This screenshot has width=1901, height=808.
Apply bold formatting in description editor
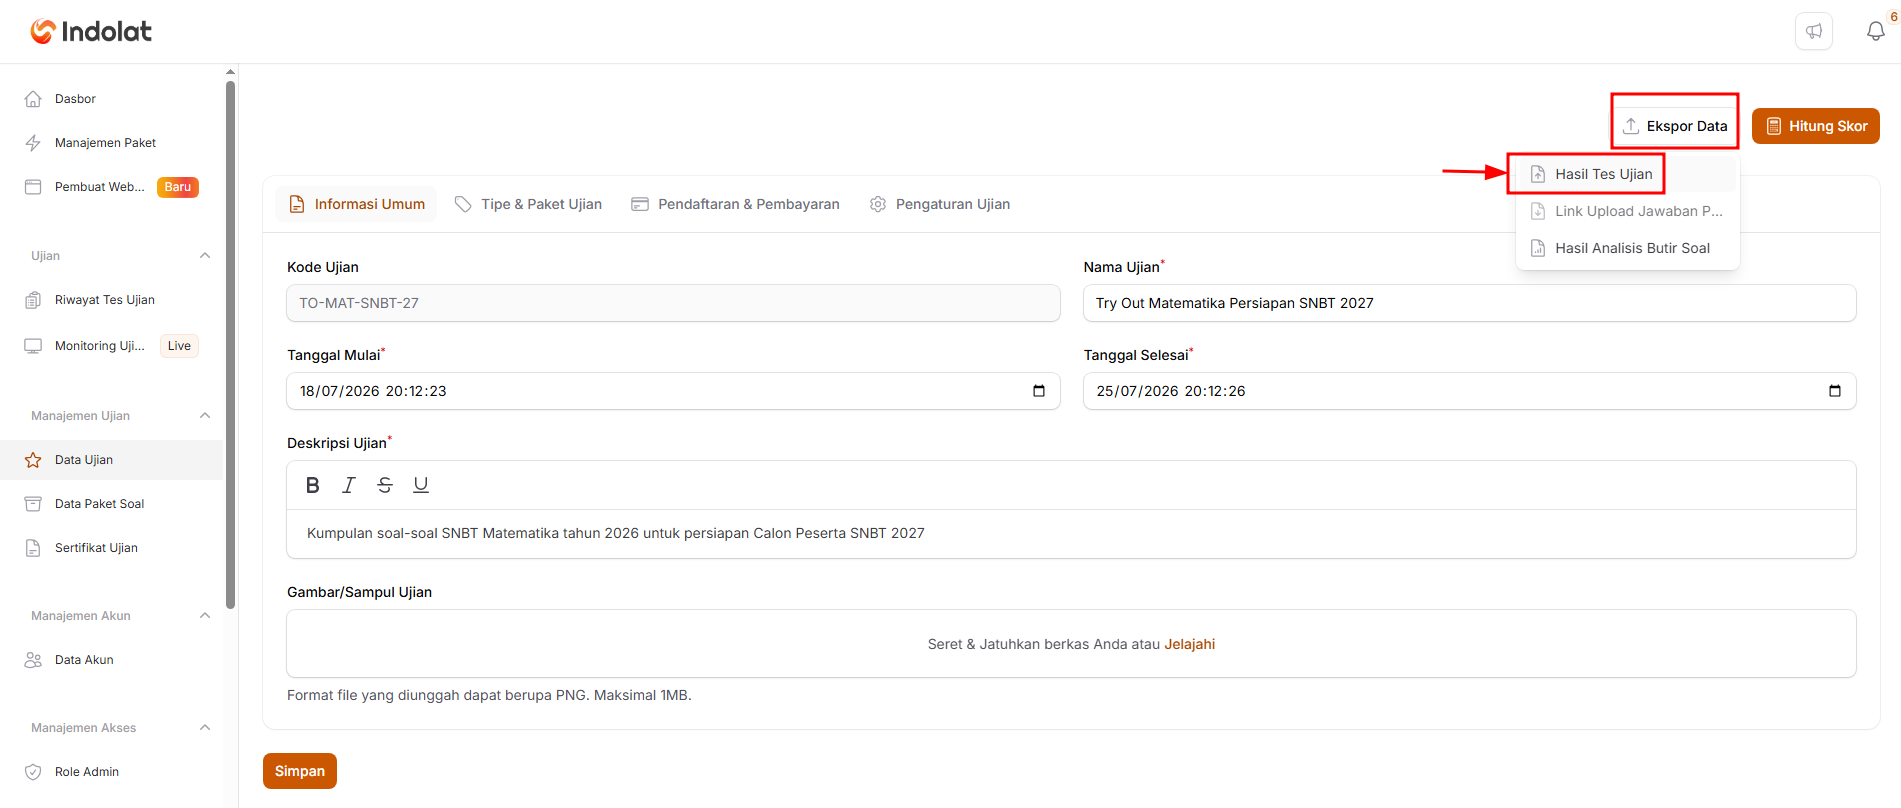point(313,485)
